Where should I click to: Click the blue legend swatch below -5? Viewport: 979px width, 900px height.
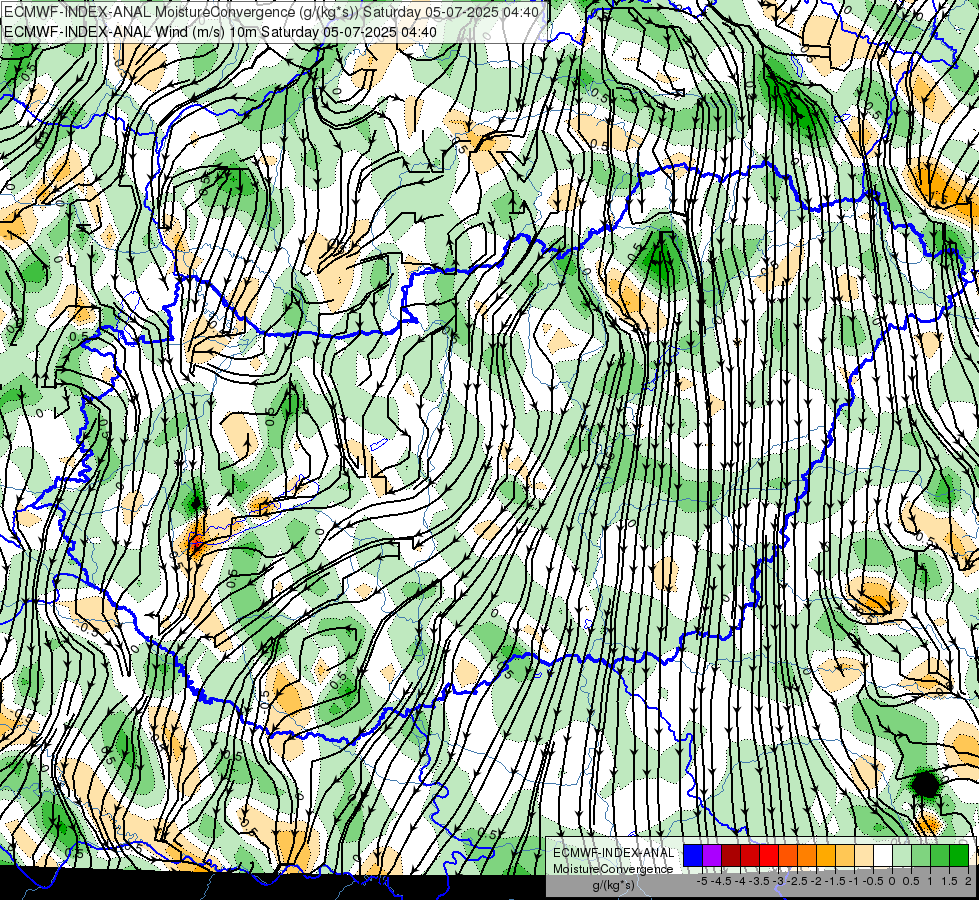click(x=693, y=855)
